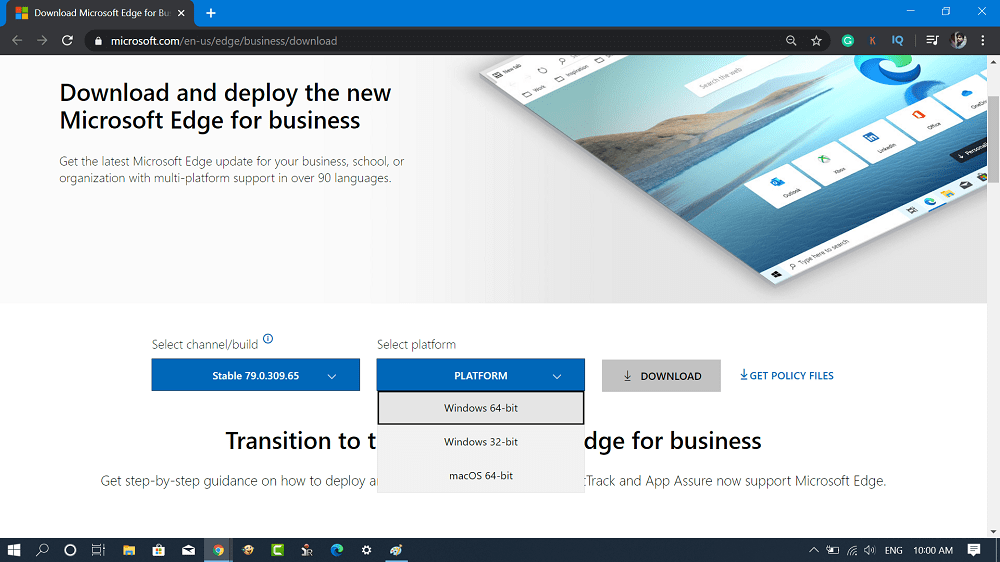Open the Action Center notification icon
The height and width of the screenshot is (562, 1000).
click(974, 550)
